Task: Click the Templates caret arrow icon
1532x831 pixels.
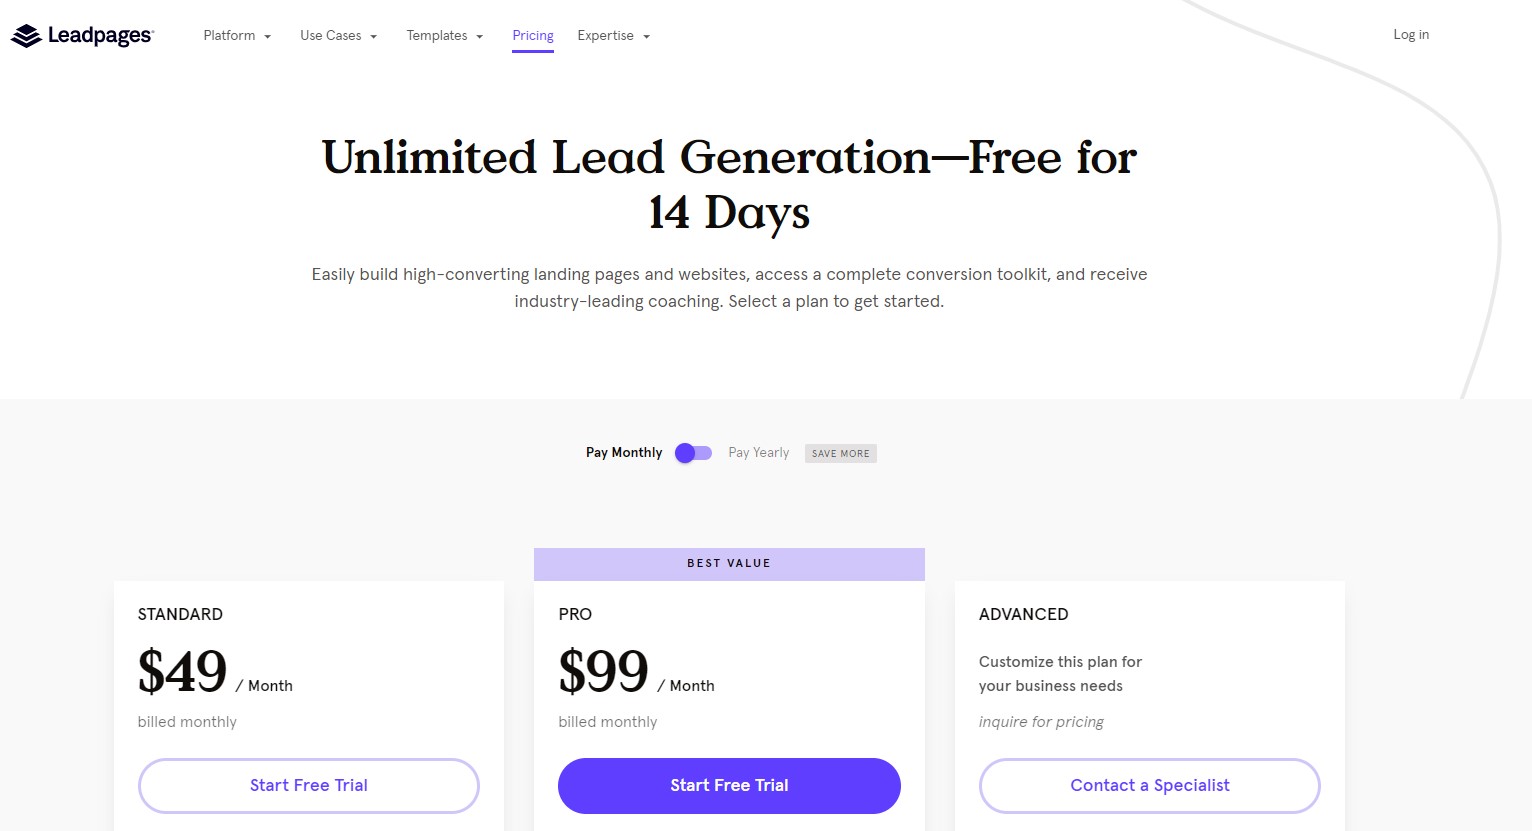Action: [x=479, y=37]
